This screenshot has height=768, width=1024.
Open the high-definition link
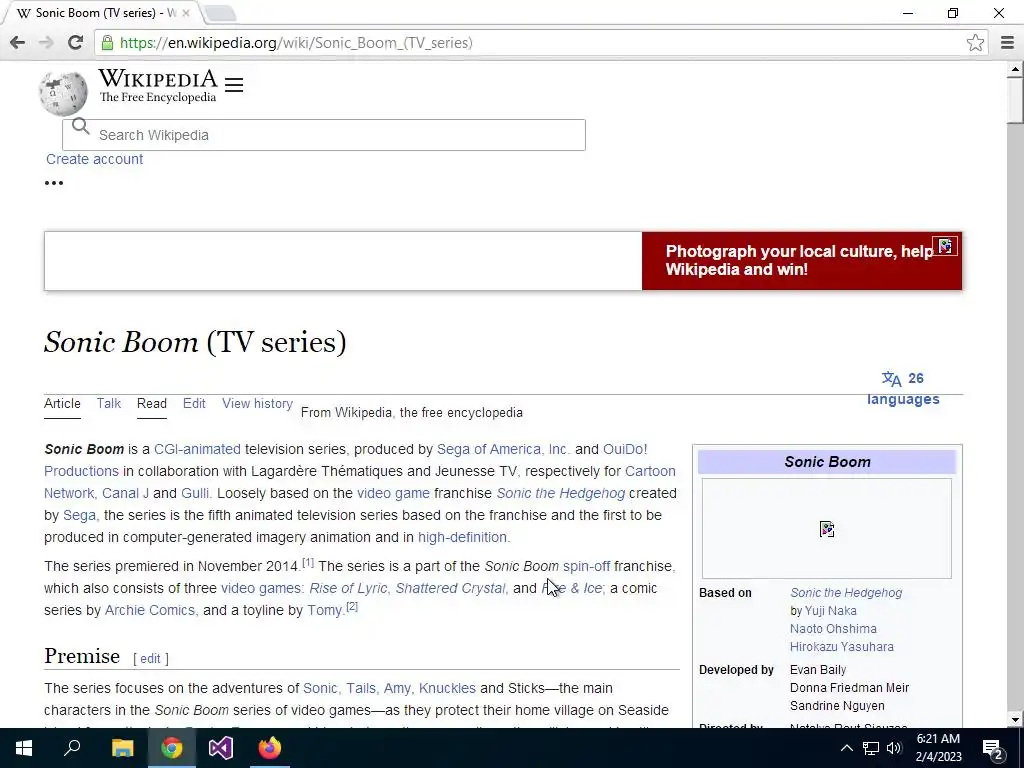464,537
